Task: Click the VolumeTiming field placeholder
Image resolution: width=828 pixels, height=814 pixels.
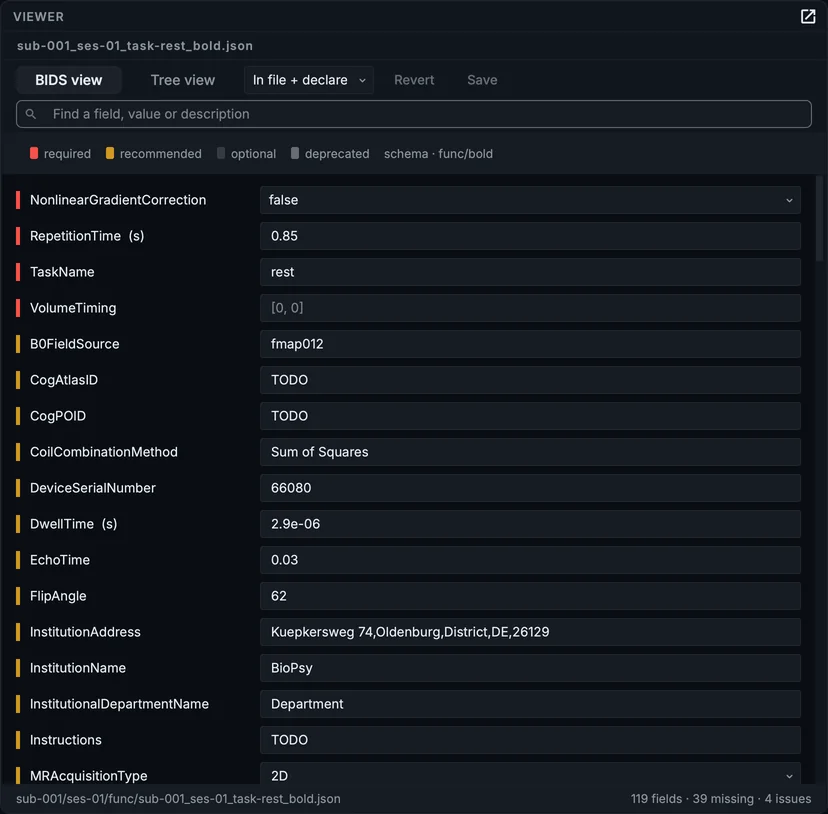Action: click(530, 308)
